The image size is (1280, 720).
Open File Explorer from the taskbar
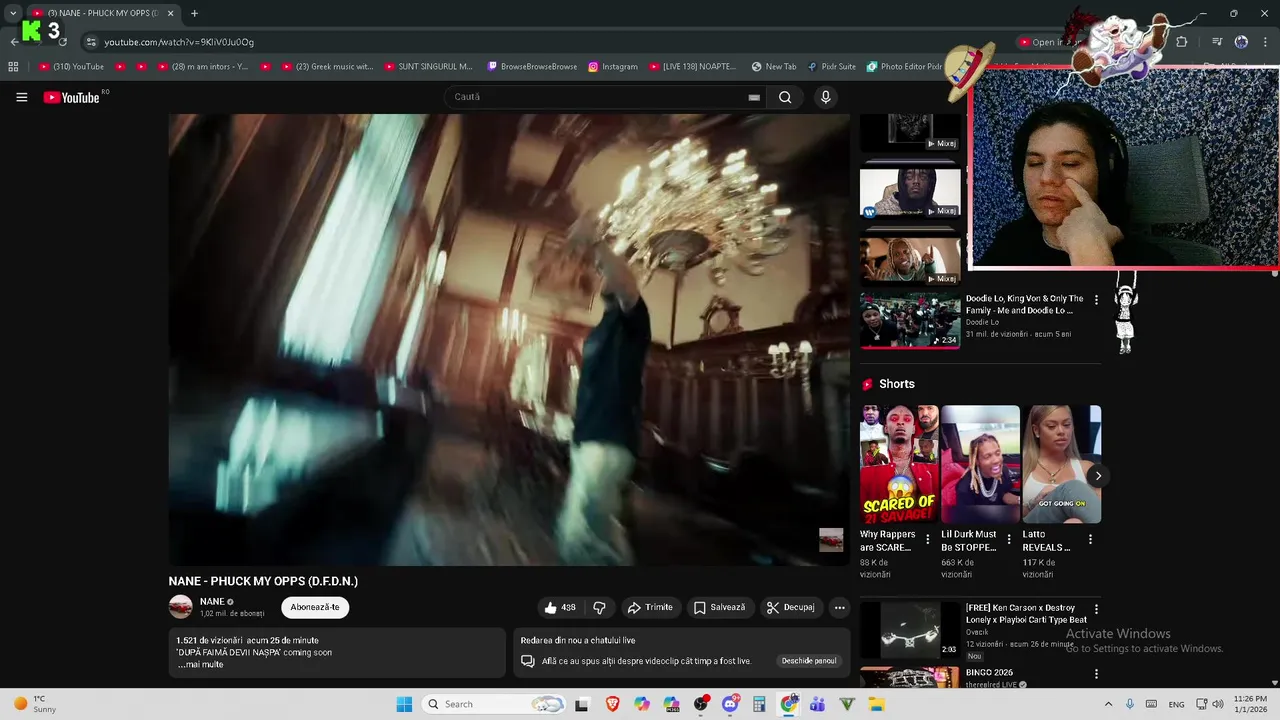click(877, 704)
